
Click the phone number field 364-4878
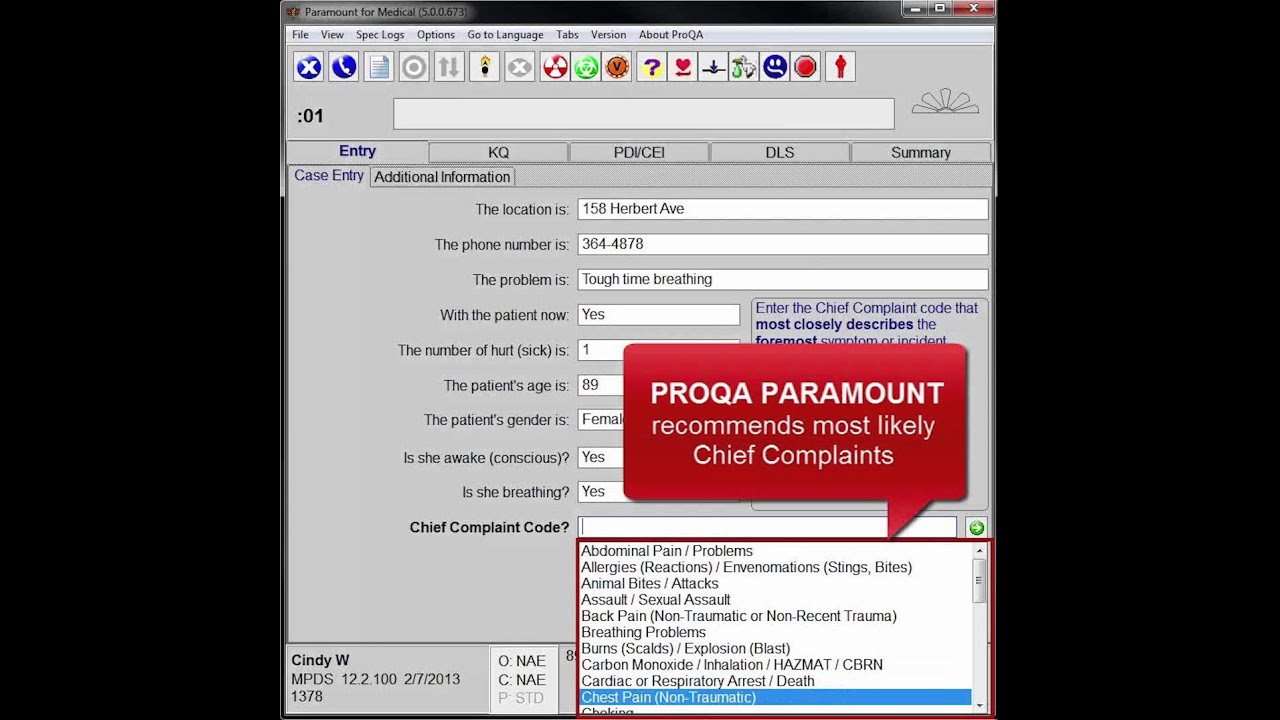point(783,244)
